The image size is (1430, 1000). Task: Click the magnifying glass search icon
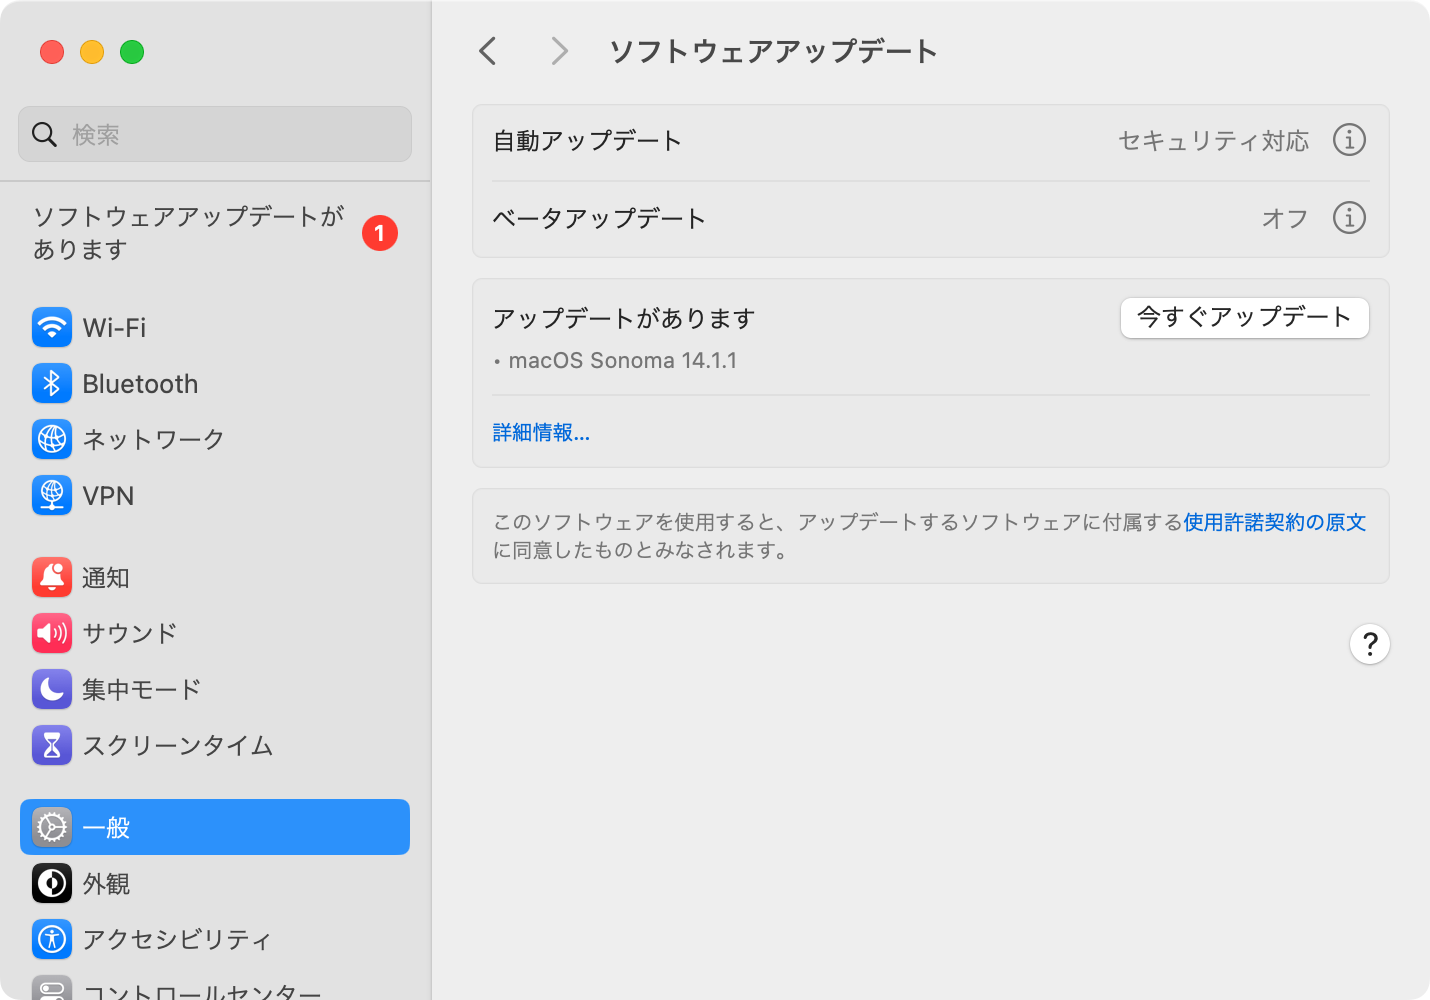(44, 134)
